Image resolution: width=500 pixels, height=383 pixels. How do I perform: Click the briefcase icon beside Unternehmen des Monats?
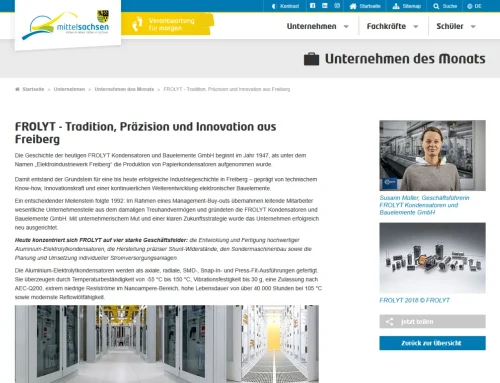click(x=311, y=59)
